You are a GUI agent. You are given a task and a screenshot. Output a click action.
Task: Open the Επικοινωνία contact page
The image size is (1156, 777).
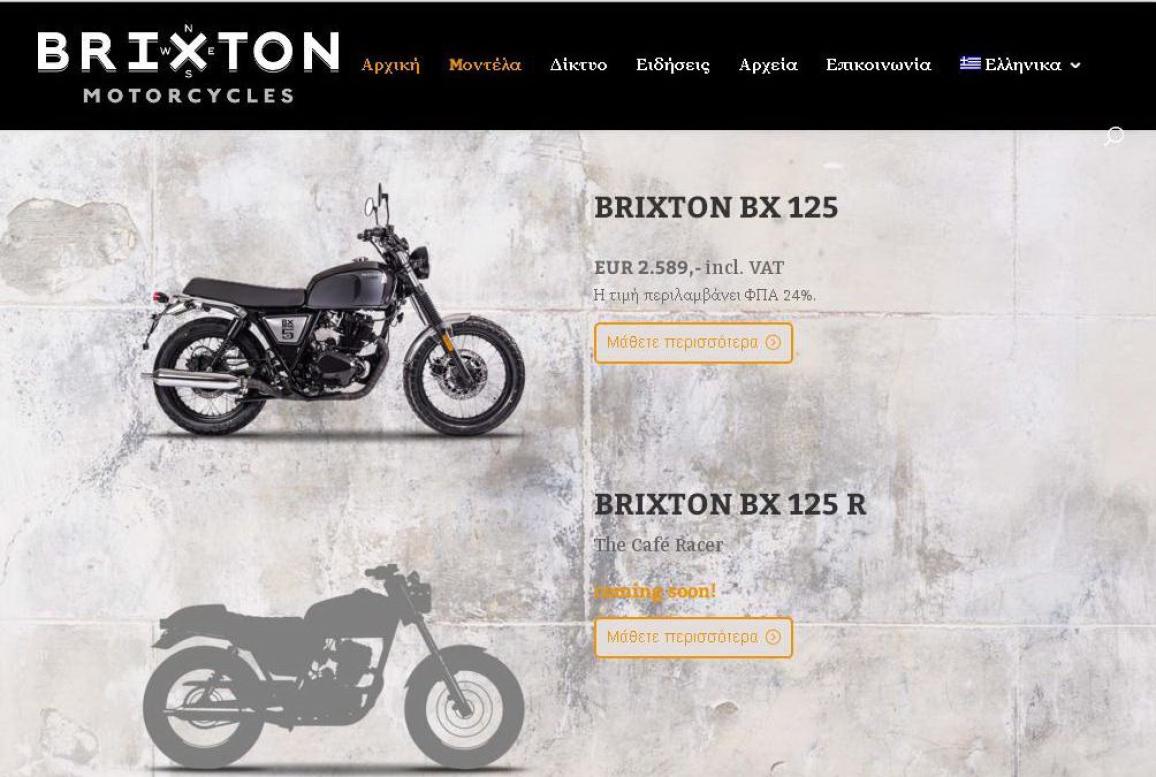coord(878,65)
